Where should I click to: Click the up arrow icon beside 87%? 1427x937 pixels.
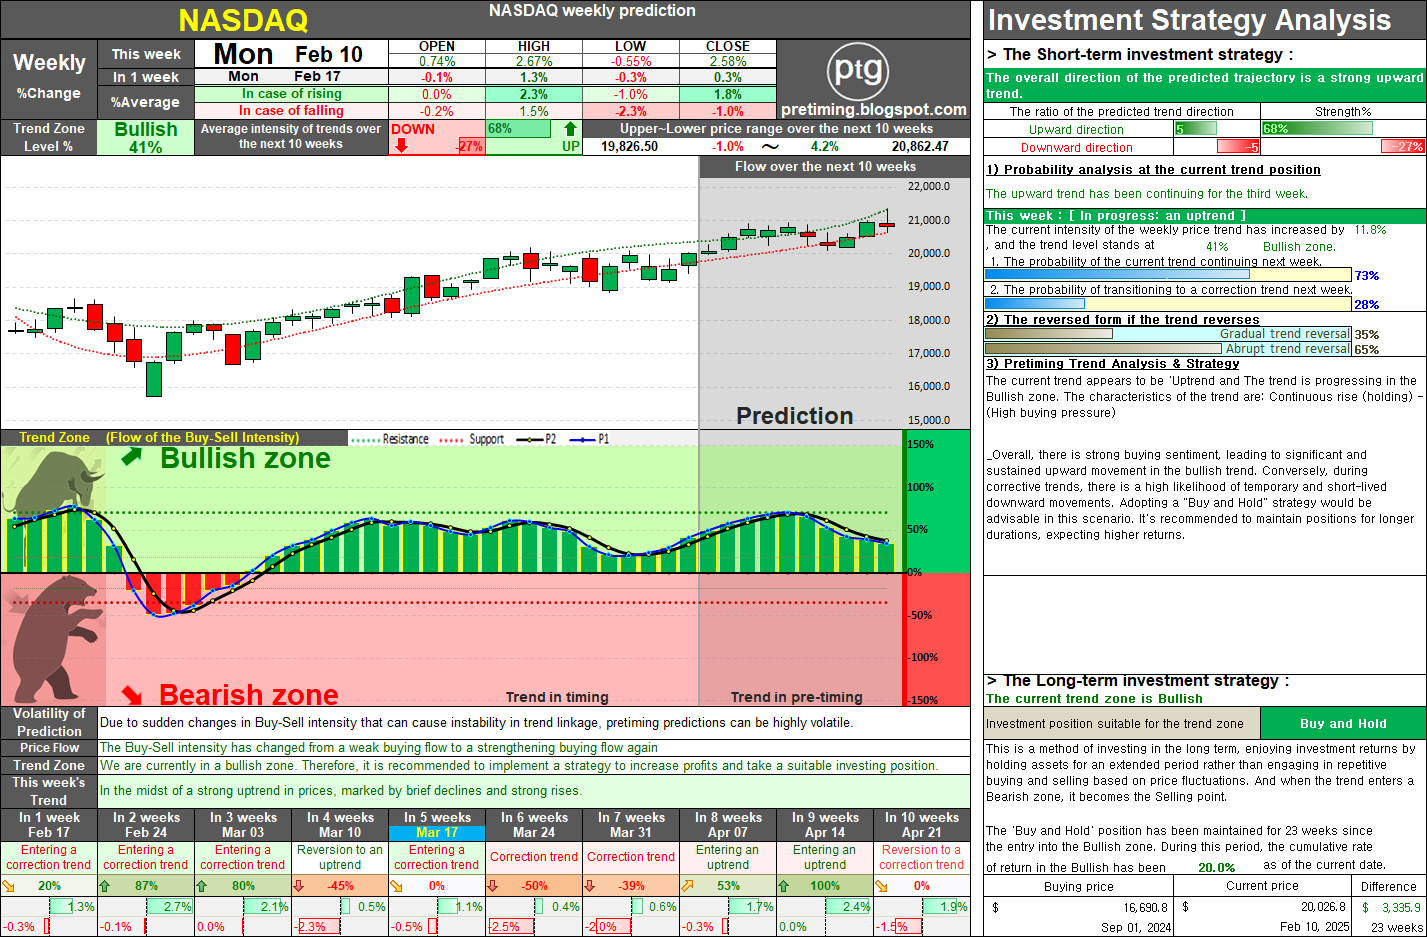pos(105,886)
